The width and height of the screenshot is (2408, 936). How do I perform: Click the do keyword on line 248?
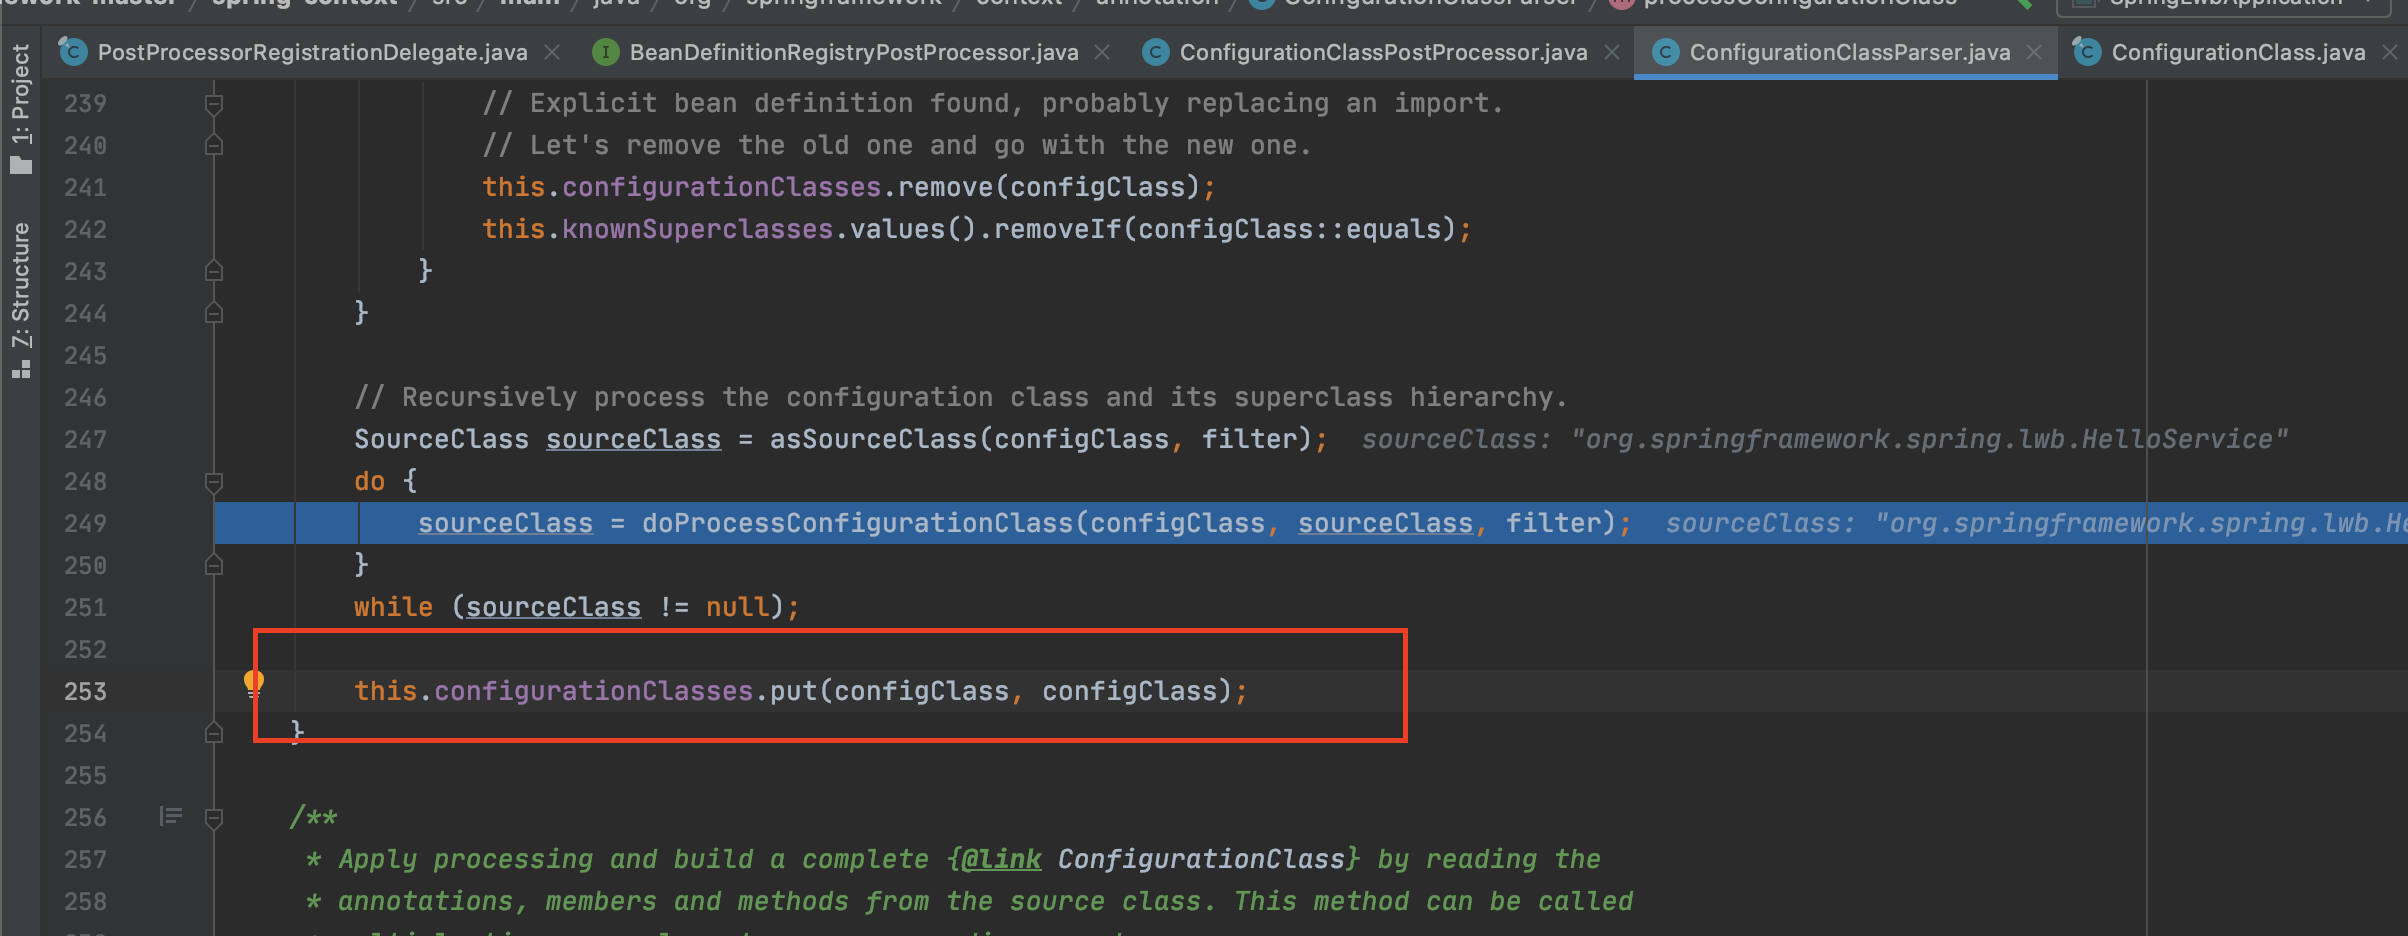point(369,481)
